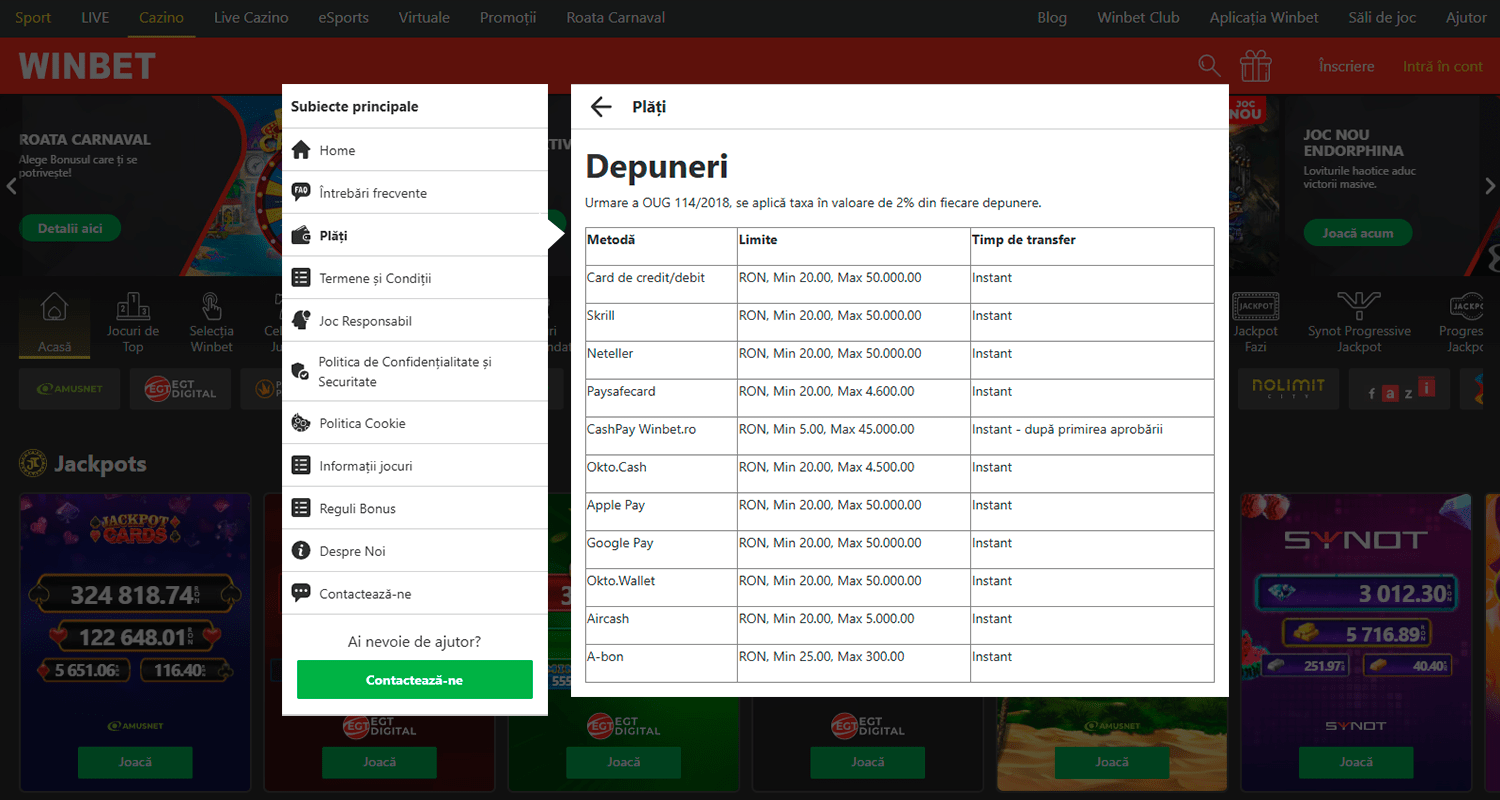Click the Joc Responsabil head icon

coord(301,321)
